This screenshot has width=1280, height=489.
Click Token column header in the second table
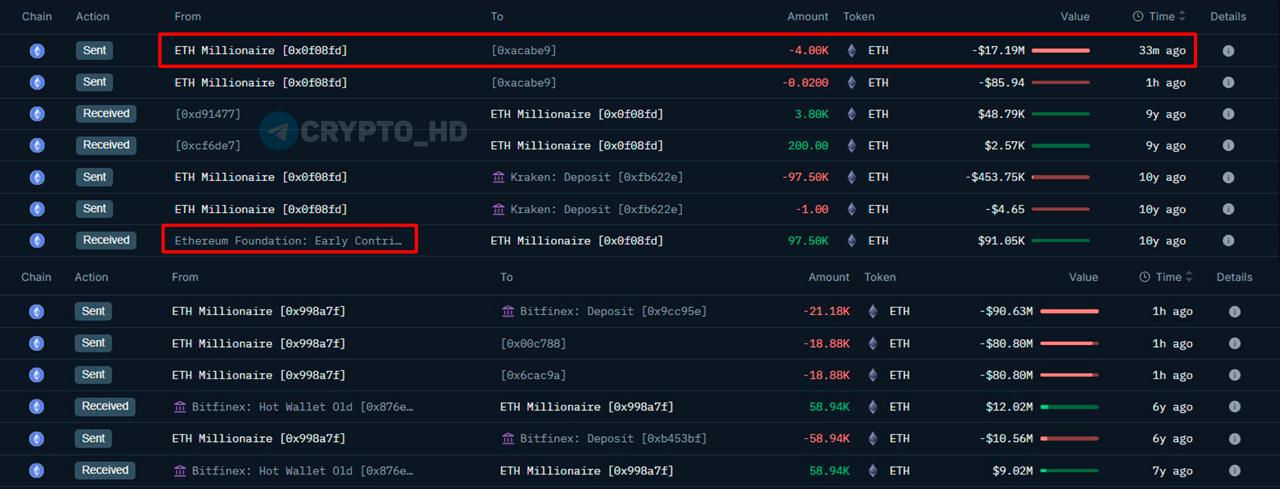pyautogui.click(x=880, y=277)
